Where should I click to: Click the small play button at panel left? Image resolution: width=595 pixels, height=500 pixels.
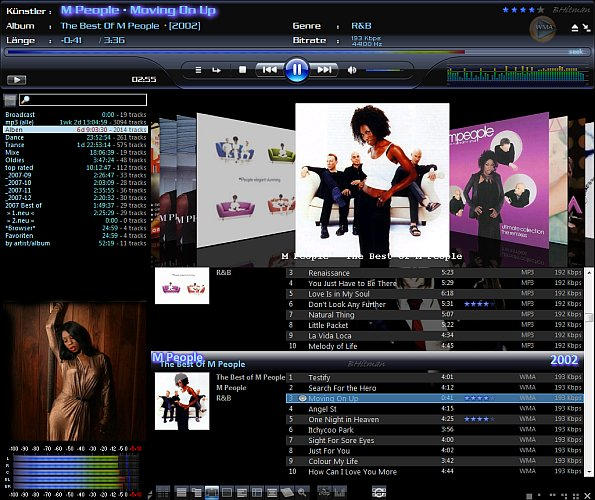click(x=17, y=80)
